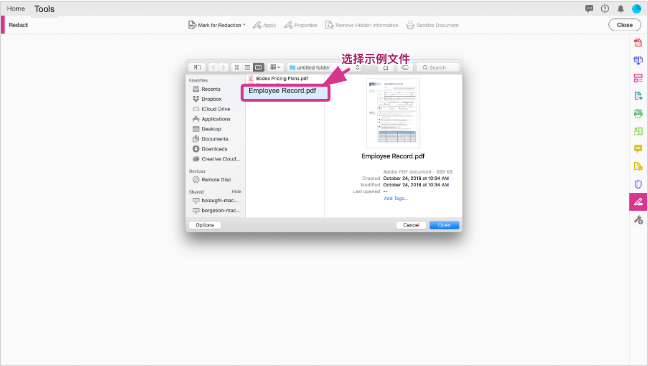Toggle the file dialog sidebar button
Screen dimensions: 648x366
tap(197, 67)
